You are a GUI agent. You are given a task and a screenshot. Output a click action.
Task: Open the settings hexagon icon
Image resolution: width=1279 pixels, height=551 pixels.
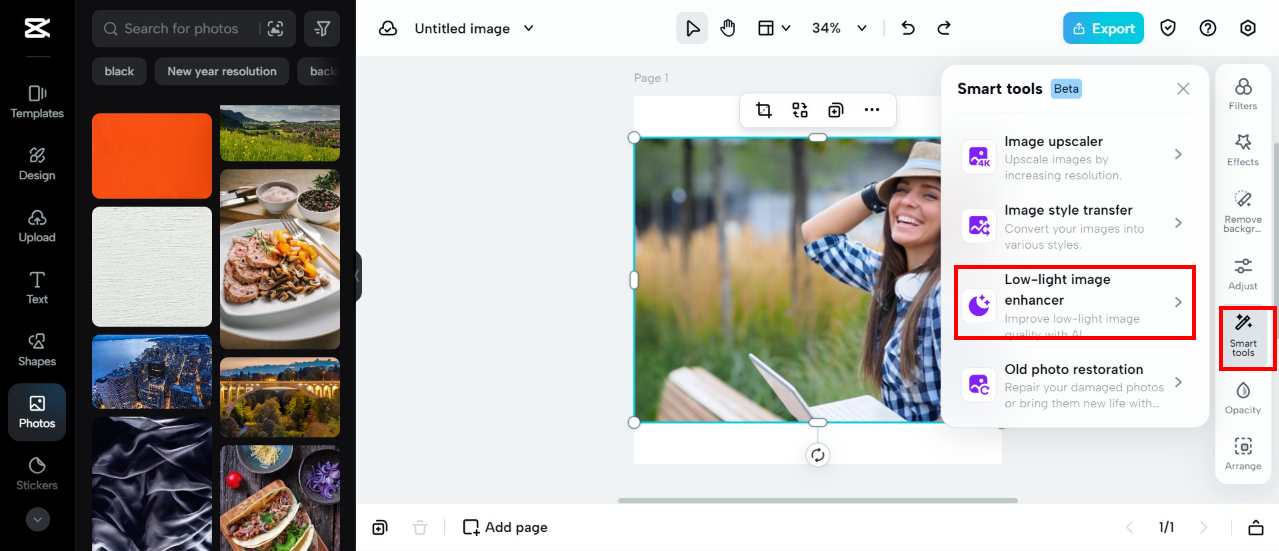click(1248, 28)
